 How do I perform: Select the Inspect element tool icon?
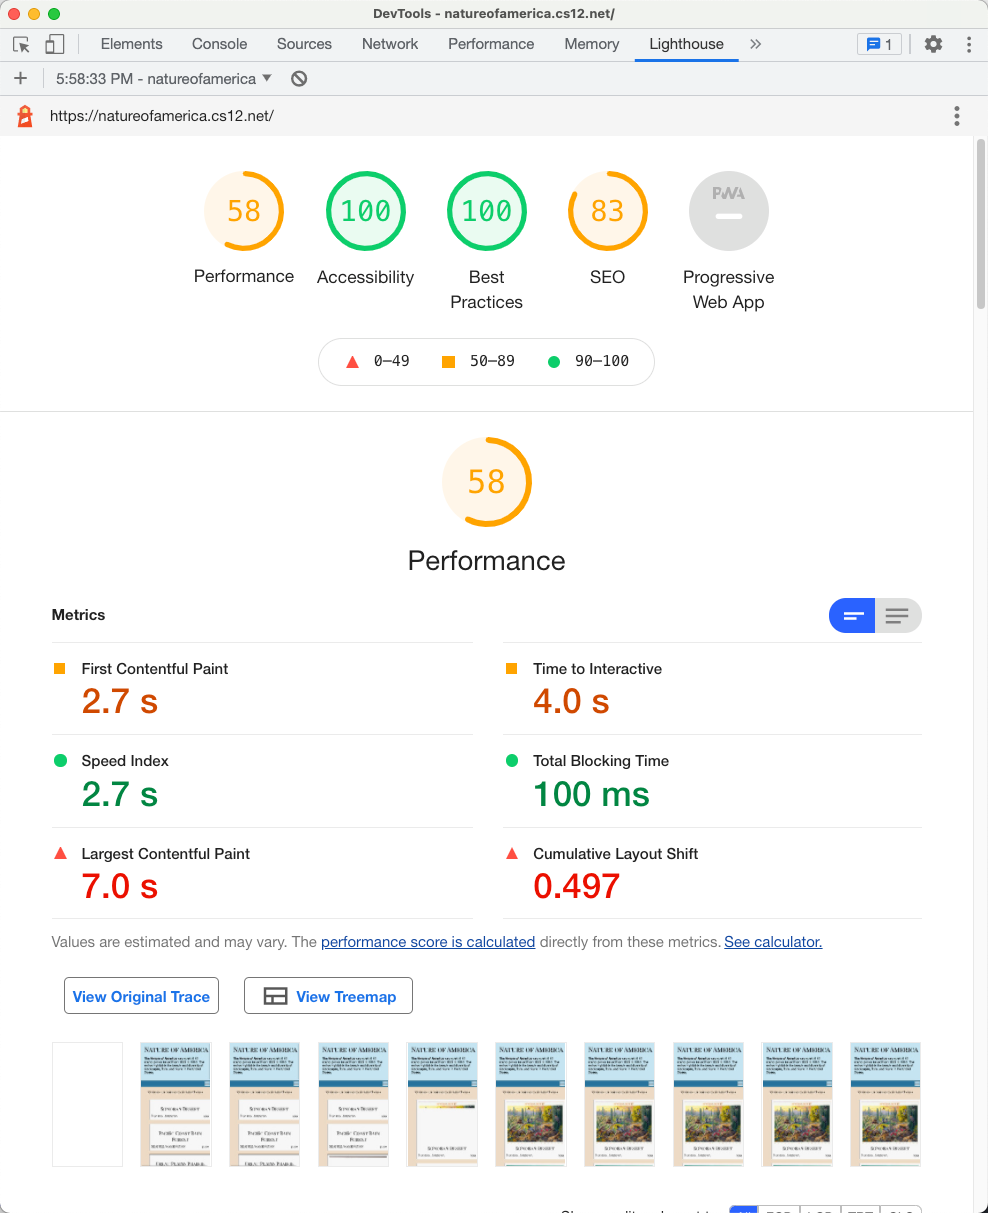20,44
